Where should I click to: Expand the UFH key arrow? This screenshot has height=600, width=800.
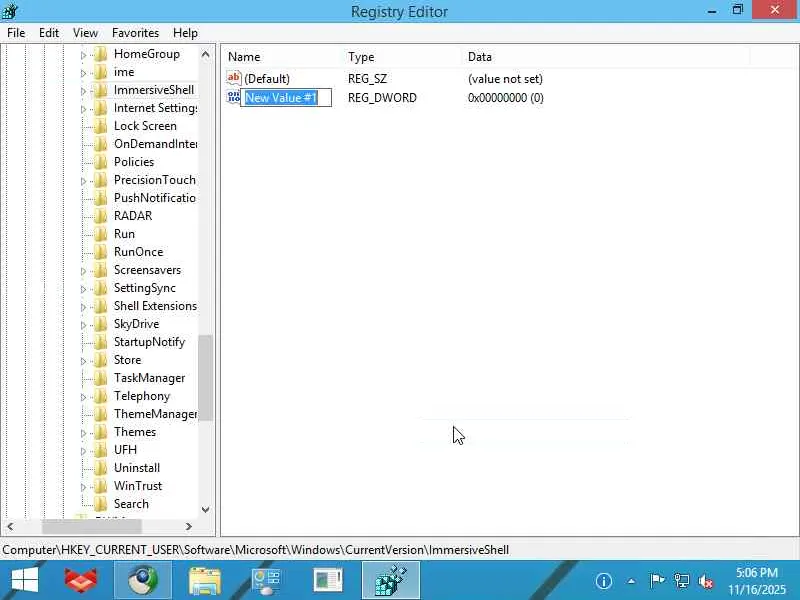click(83, 451)
